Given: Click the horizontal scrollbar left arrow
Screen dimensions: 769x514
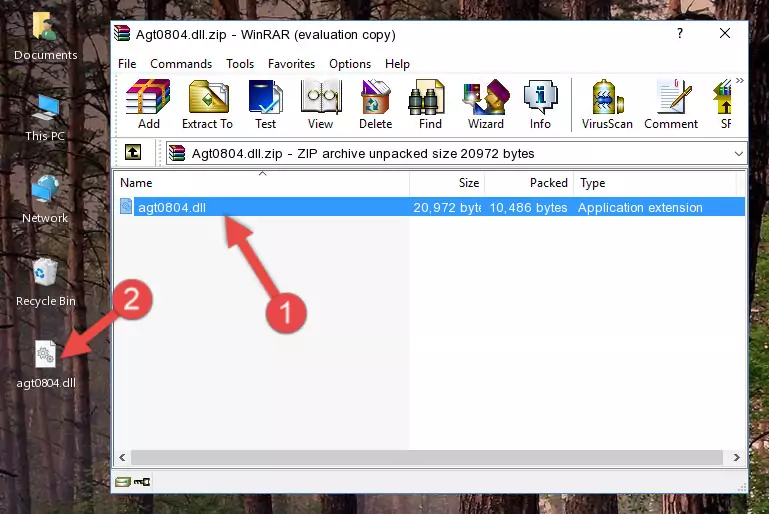Looking at the screenshot, I should tap(123, 457).
